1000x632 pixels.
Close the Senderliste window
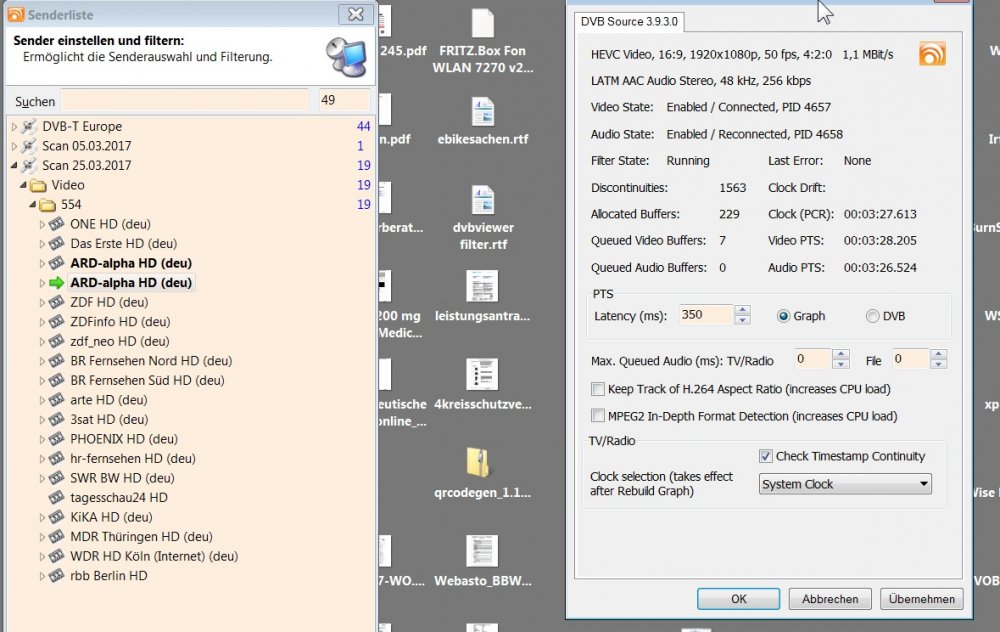coord(355,14)
